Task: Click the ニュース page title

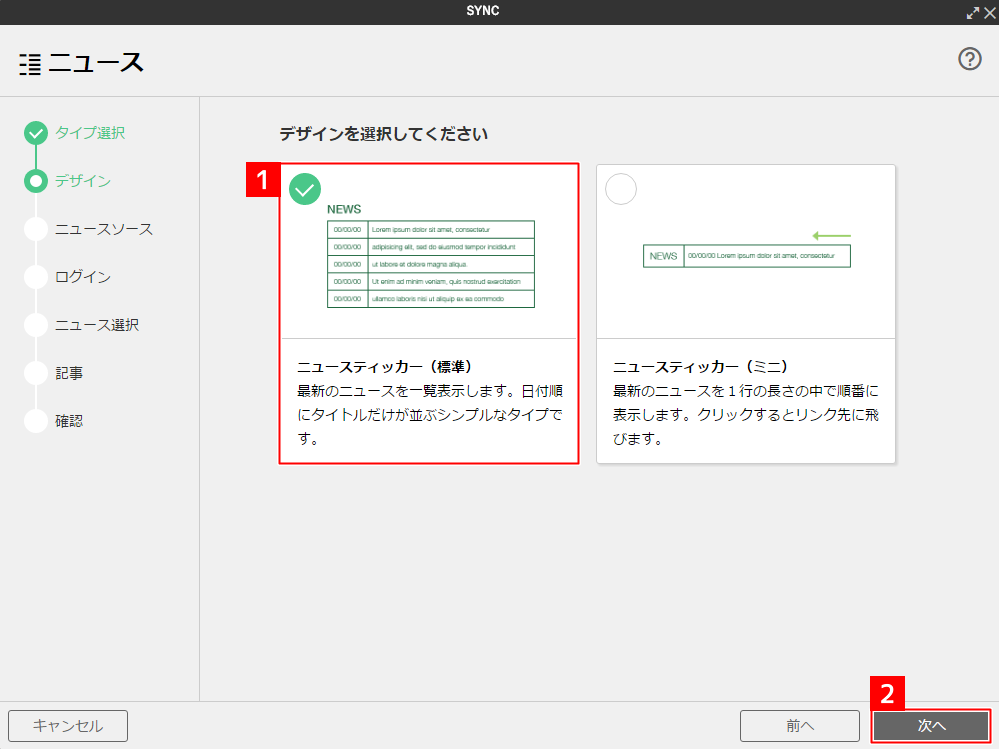Action: [x=96, y=63]
